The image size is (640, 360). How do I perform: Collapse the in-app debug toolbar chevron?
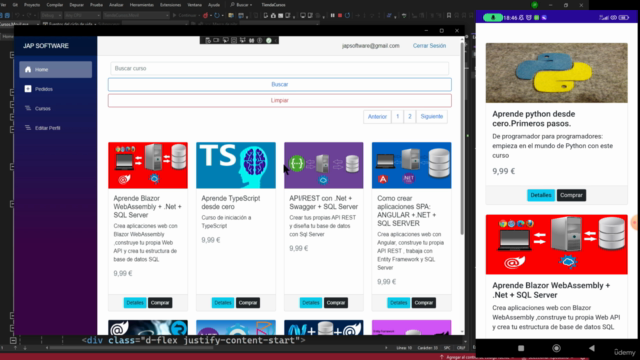click(276, 40)
